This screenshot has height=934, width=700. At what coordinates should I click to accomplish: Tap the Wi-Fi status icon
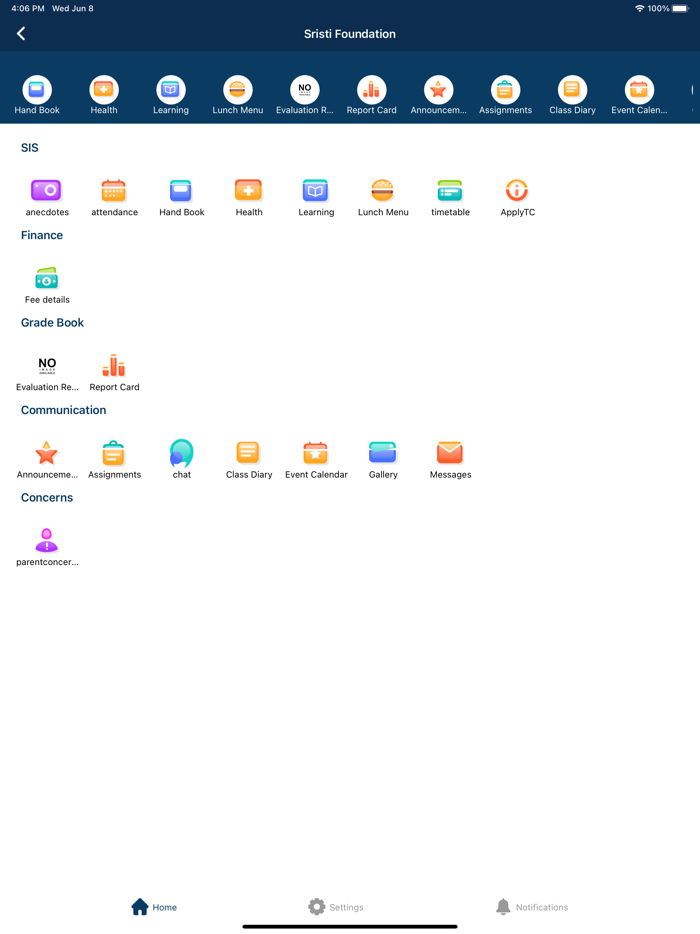coord(639,8)
